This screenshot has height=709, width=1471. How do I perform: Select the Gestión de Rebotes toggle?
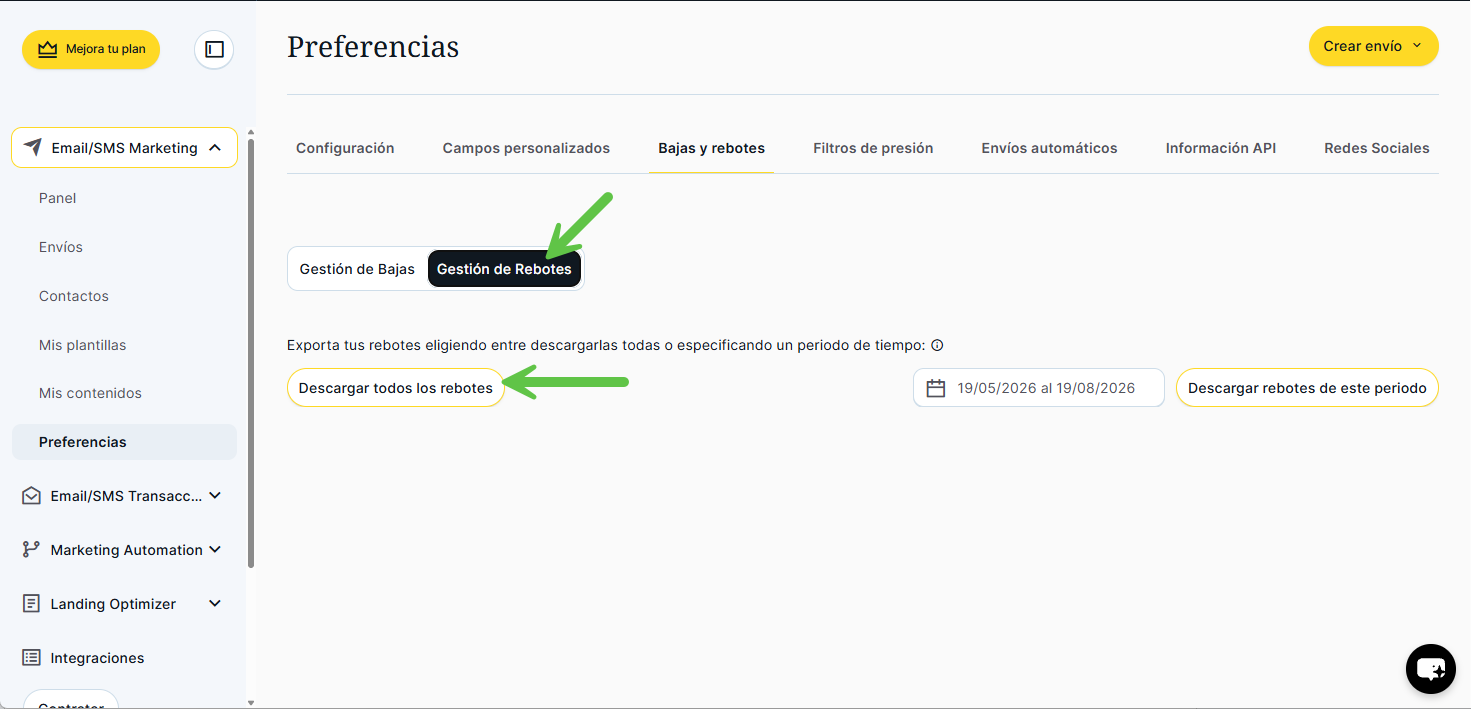click(504, 269)
